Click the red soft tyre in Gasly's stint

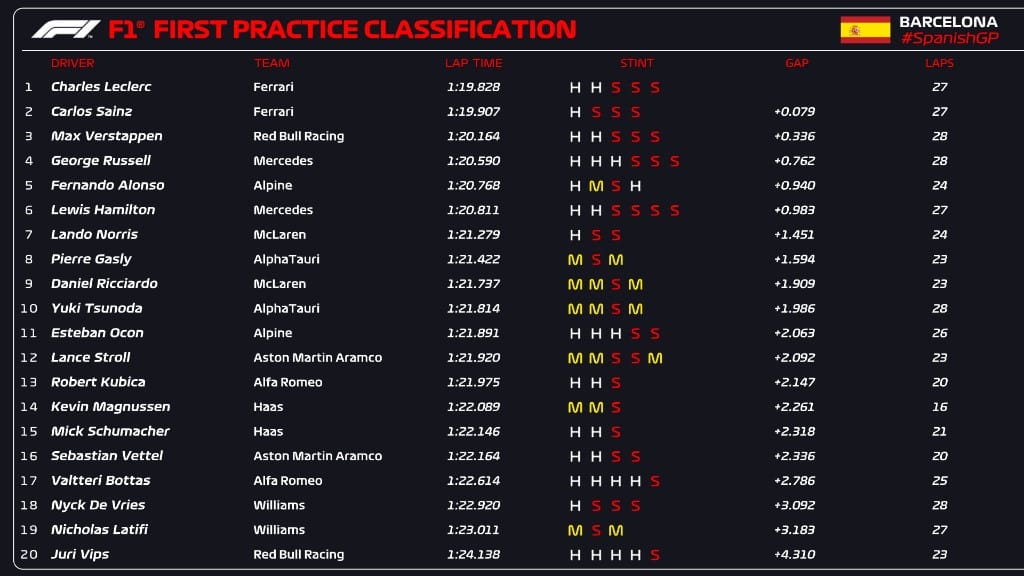point(596,260)
